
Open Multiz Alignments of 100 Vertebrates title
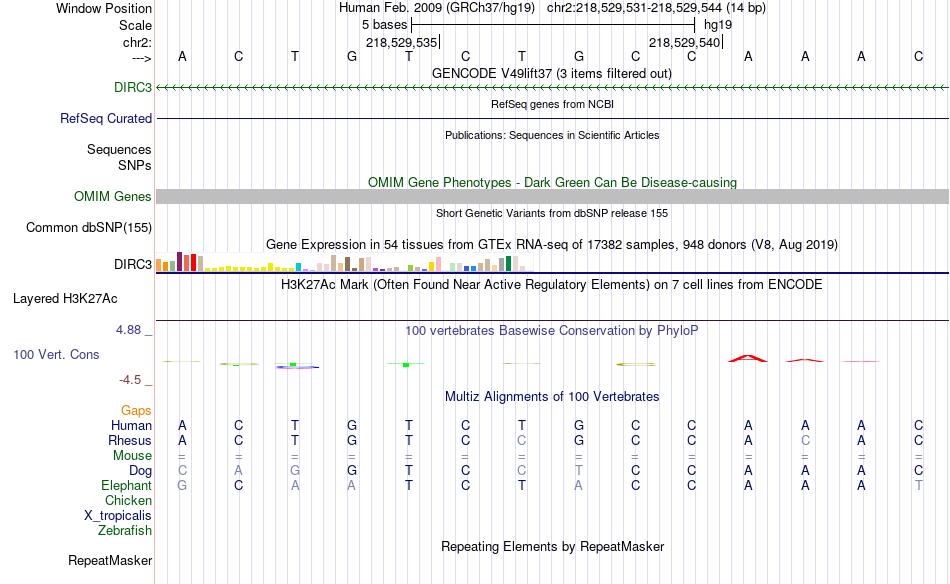[552, 397]
